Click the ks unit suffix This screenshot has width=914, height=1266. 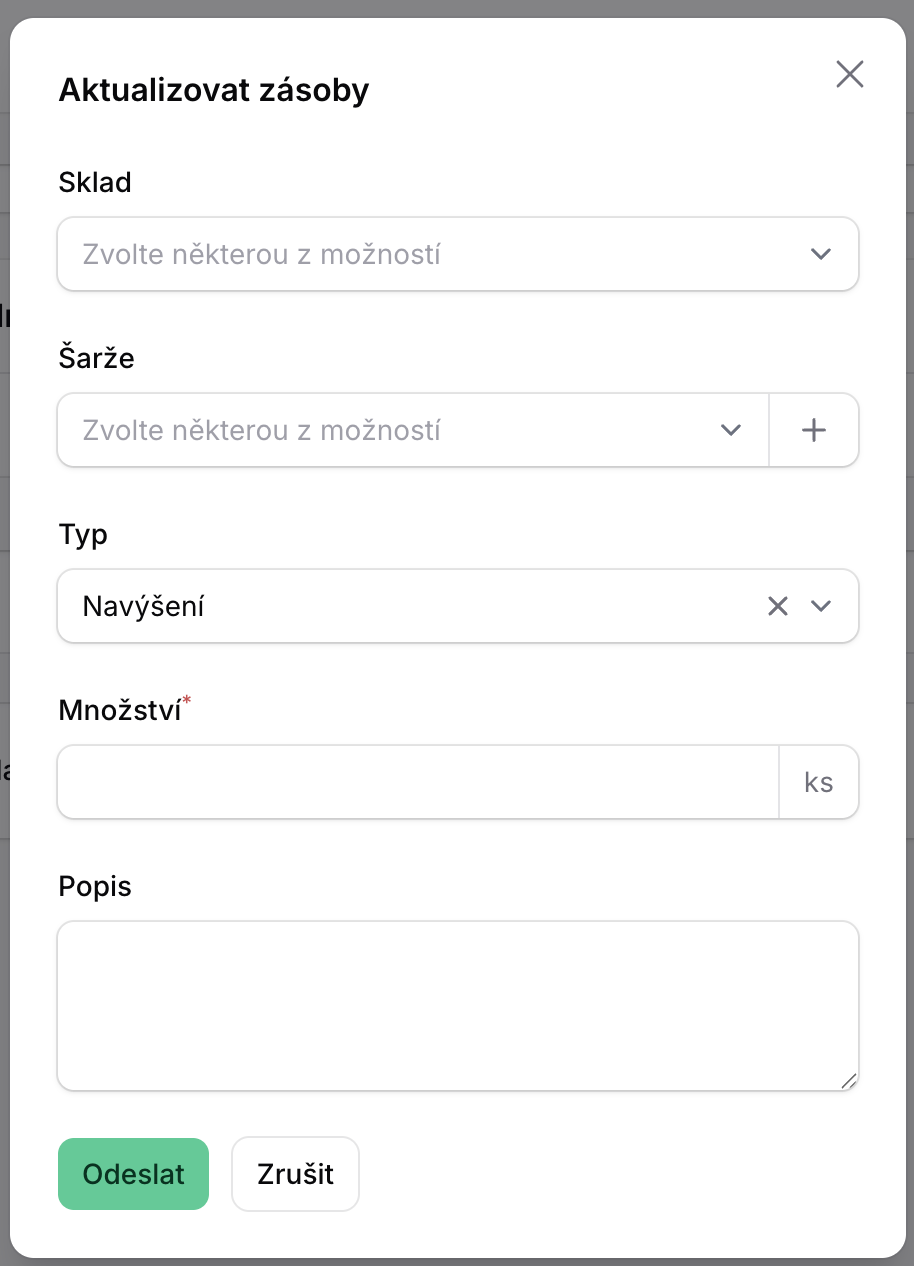point(818,782)
